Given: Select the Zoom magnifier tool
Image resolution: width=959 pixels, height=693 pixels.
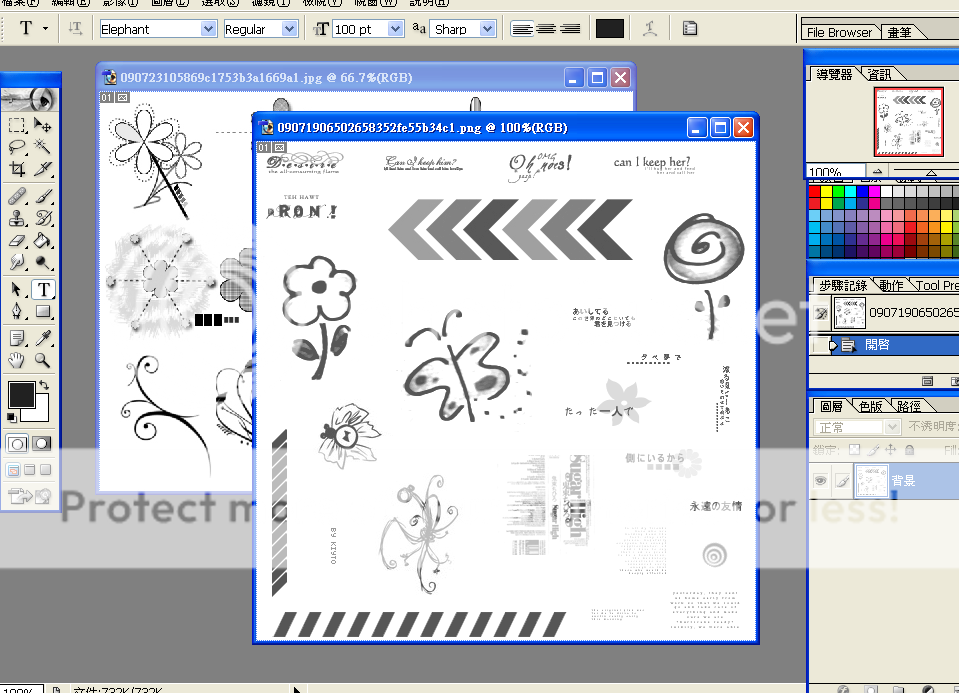Looking at the screenshot, I should pos(43,360).
